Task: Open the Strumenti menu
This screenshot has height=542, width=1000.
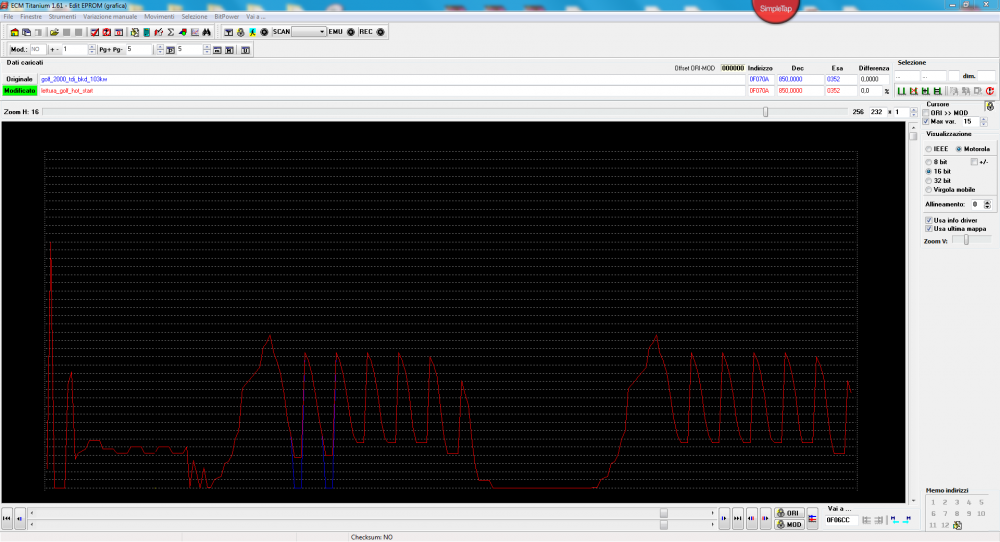Action: (x=62, y=17)
